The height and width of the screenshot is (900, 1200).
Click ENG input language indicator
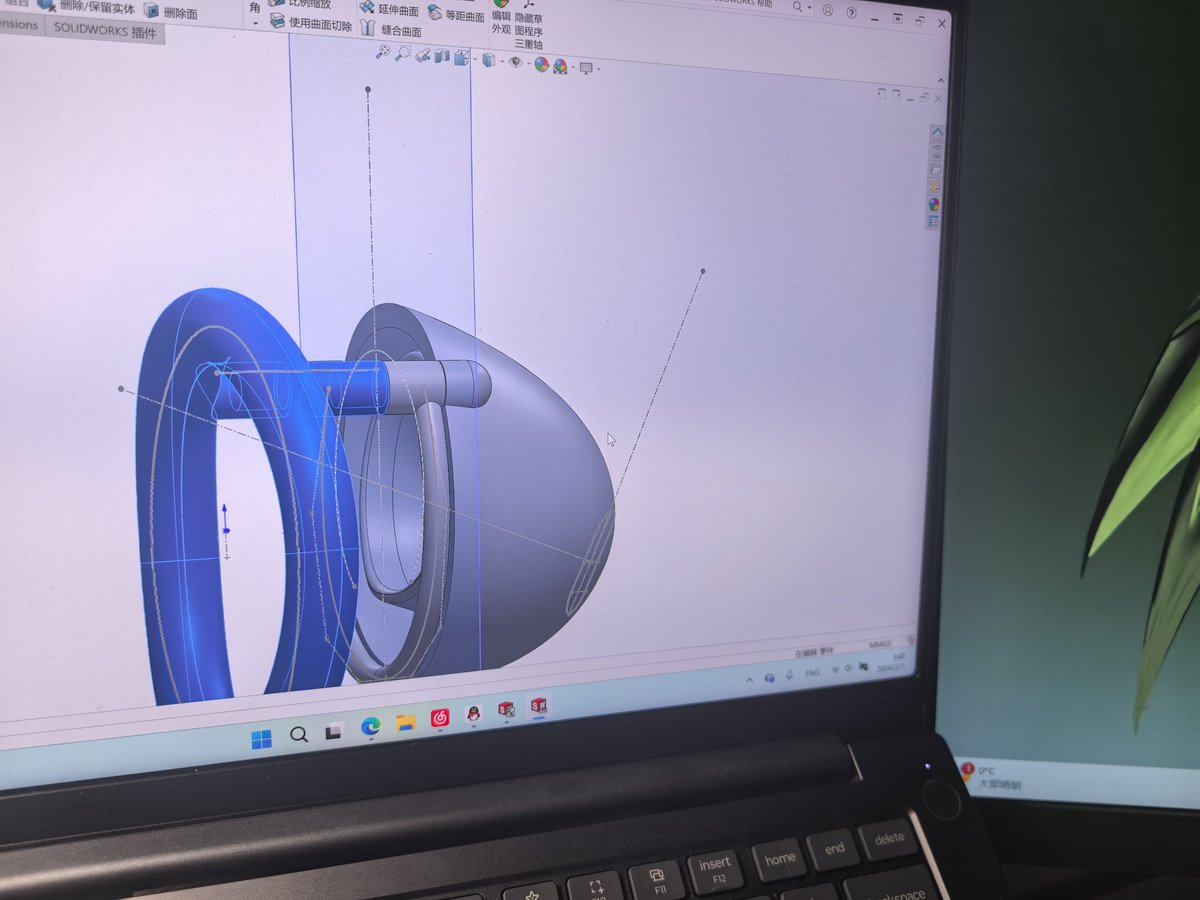point(813,673)
